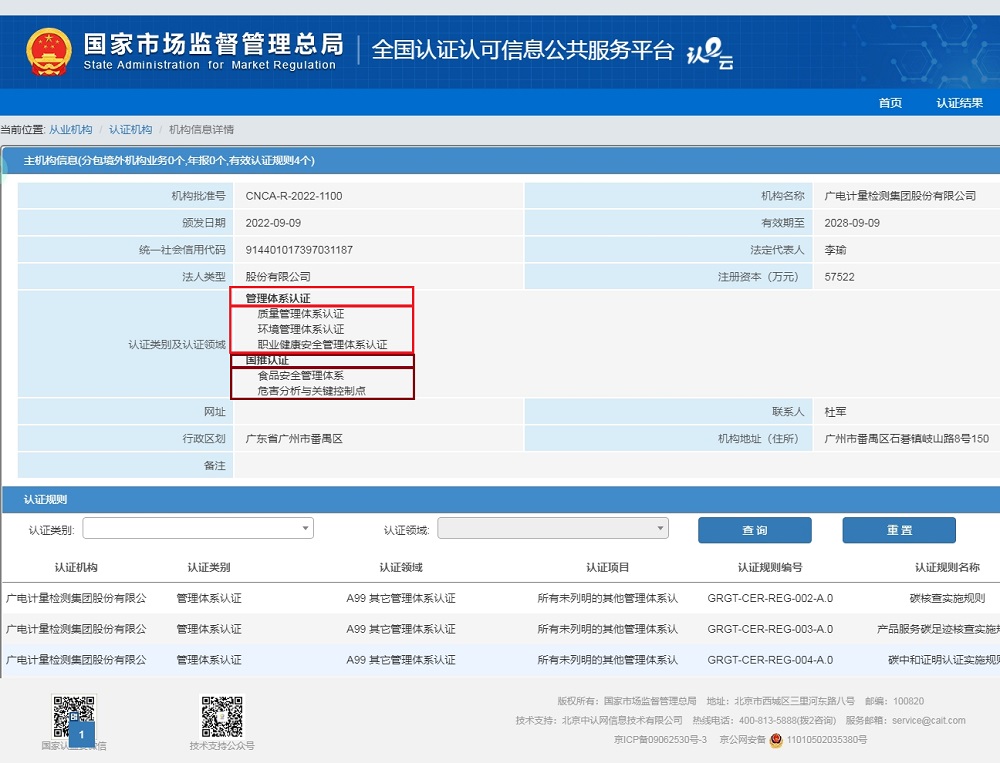Click the blue page number 1 badge
Image resolution: width=1000 pixels, height=763 pixels.
pos(81,735)
